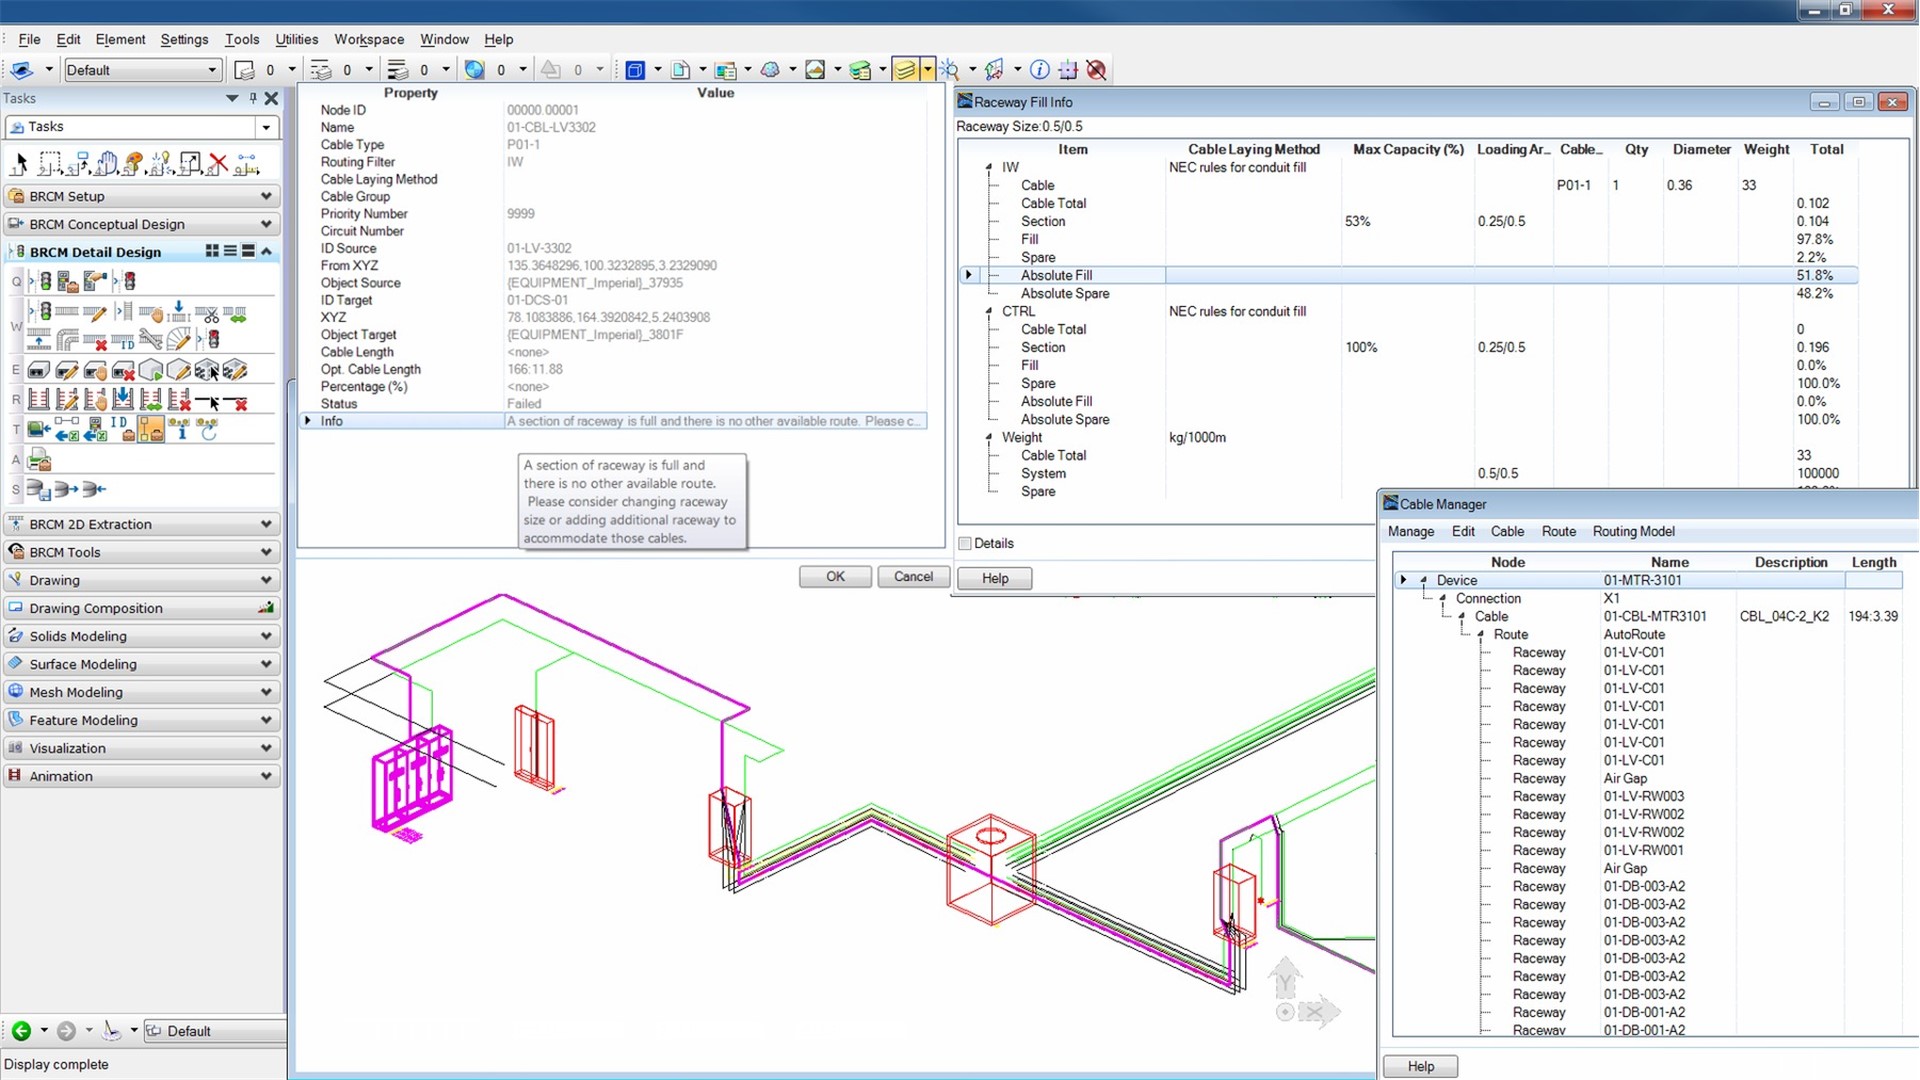The image size is (1920, 1080).
Task: Open the View Attributes blue cube icon
Action: [634, 70]
